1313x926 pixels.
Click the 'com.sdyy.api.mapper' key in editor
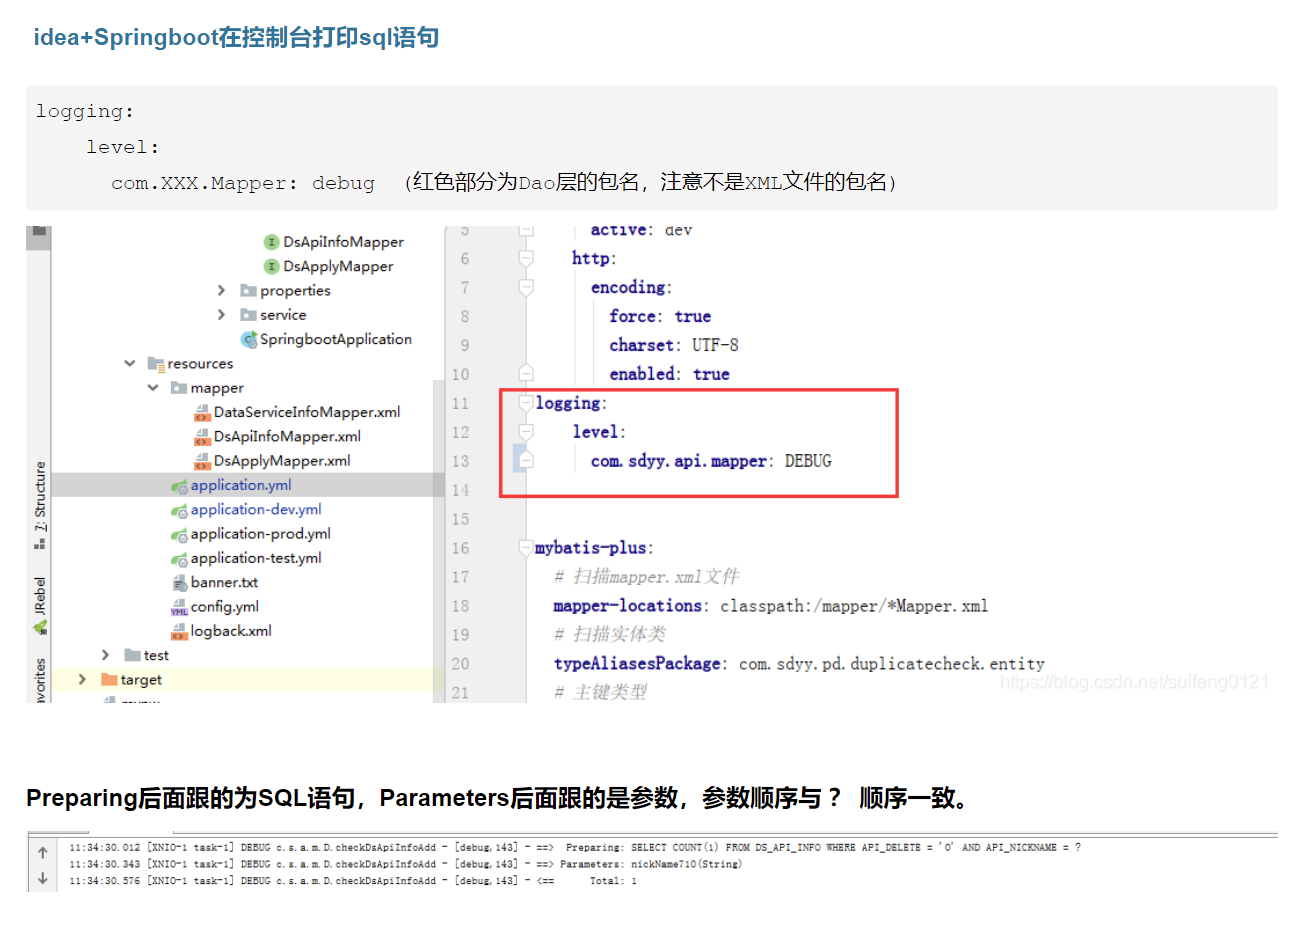(x=679, y=461)
